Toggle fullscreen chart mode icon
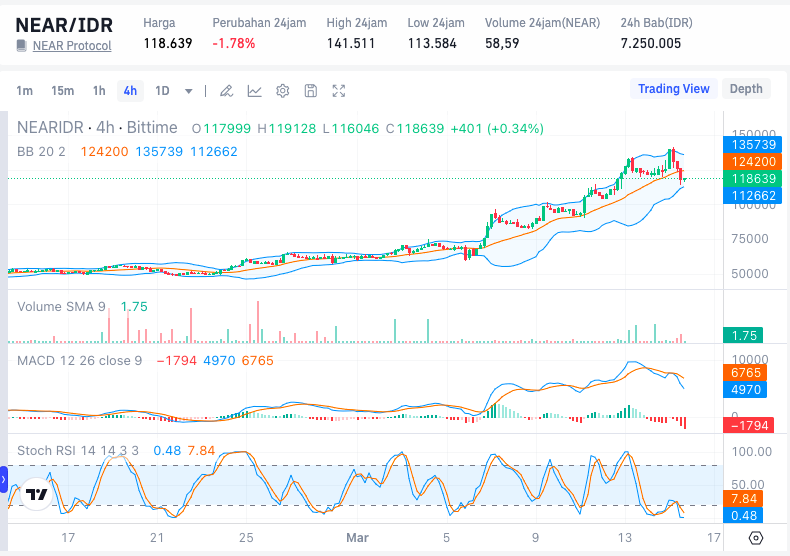The width and height of the screenshot is (790, 556). click(x=339, y=91)
